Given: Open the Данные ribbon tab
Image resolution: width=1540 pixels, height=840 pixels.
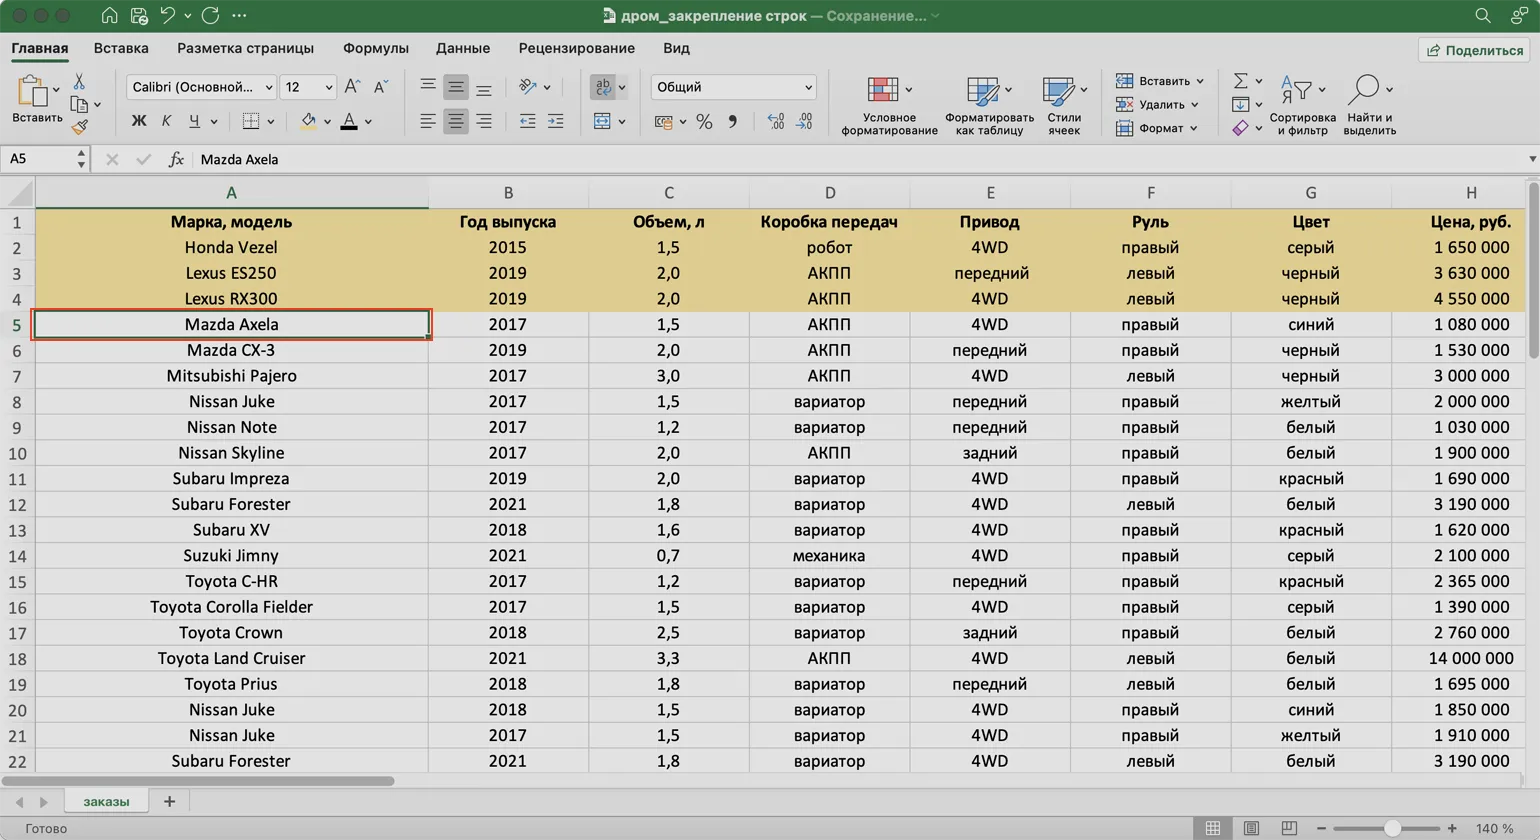Looking at the screenshot, I should click(x=462, y=48).
